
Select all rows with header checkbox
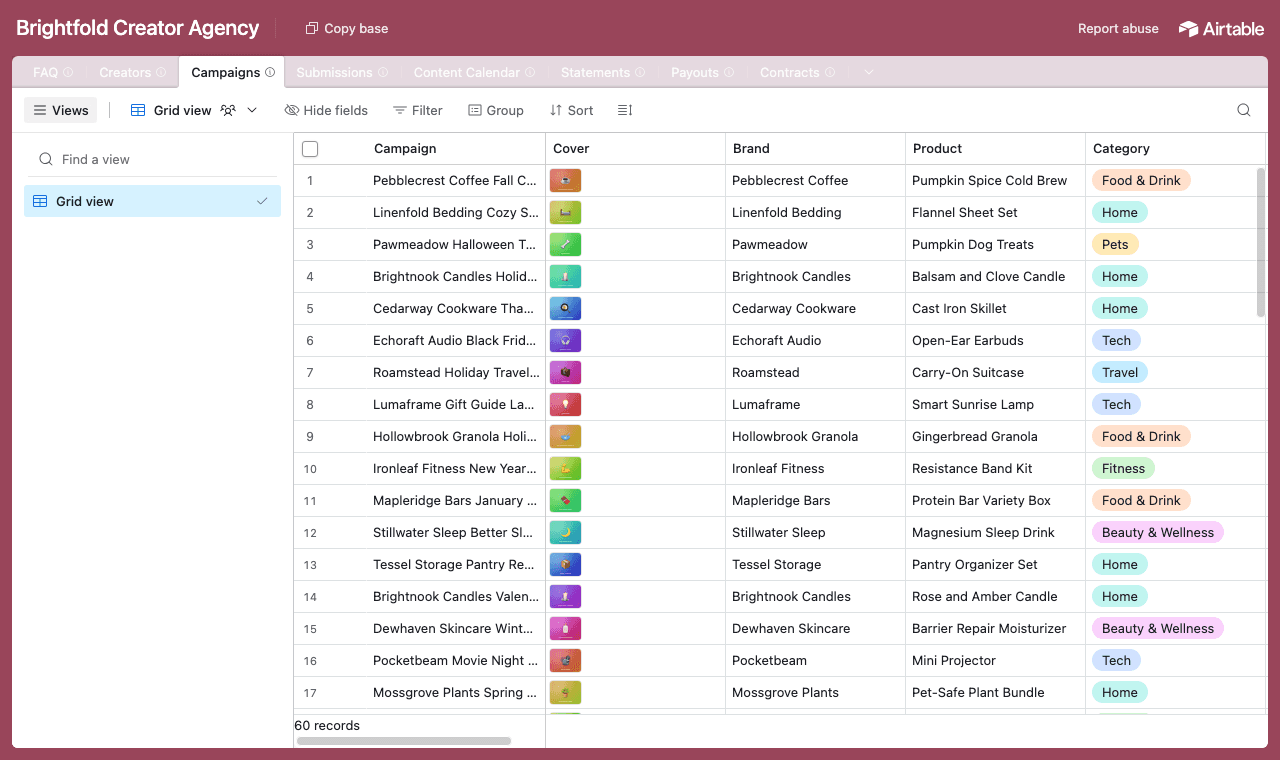[x=310, y=149]
